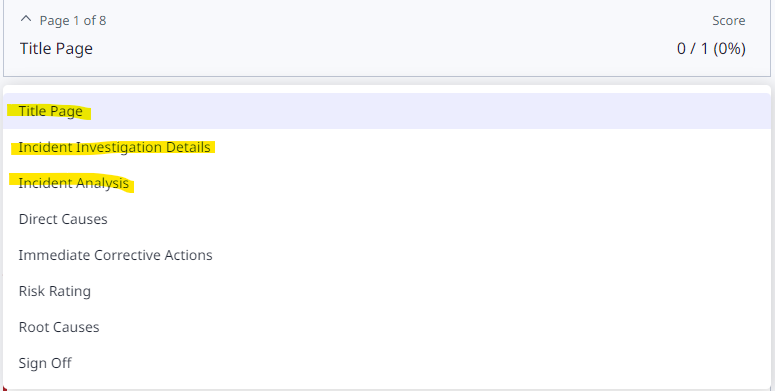The width and height of the screenshot is (775, 391).
Task: Pick the entry directly below Direct Causes
Action: pos(387,255)
